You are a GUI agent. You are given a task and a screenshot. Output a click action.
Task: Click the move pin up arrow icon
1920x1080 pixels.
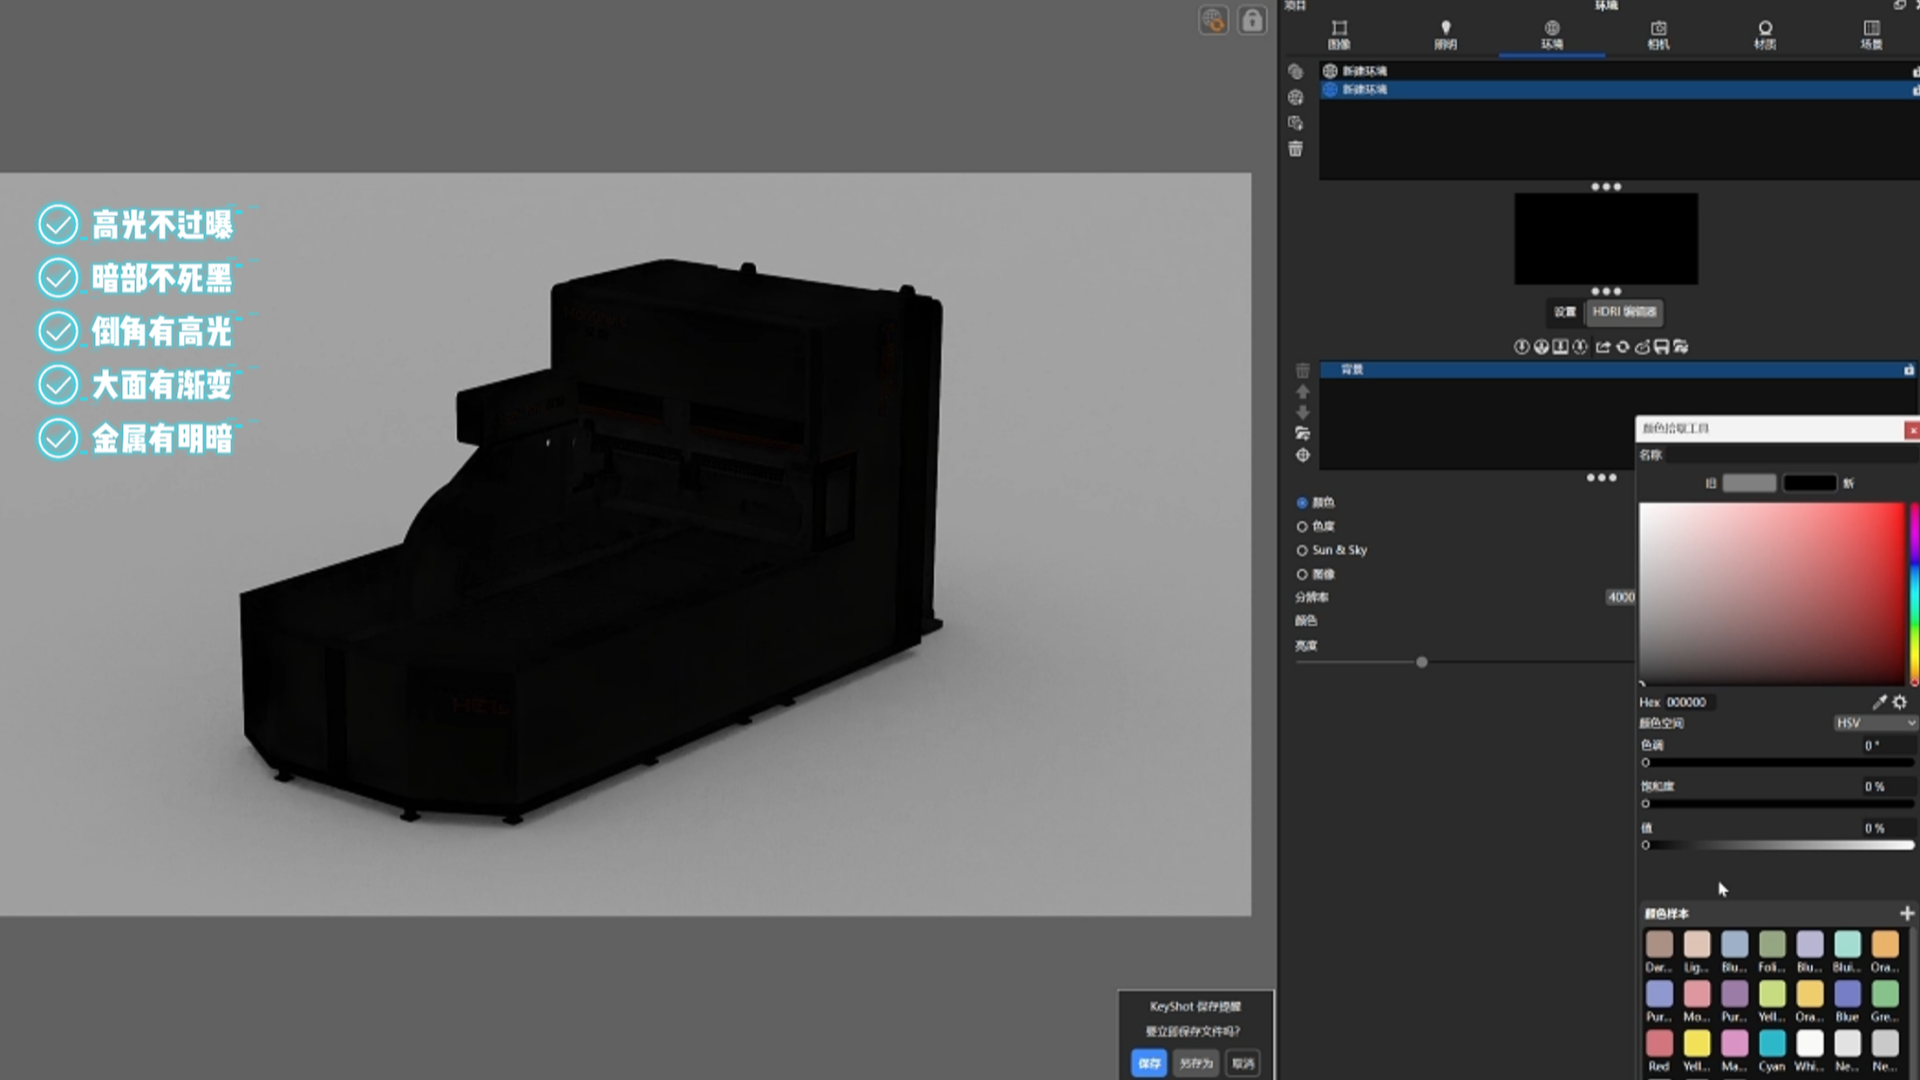click(1302, 392)
